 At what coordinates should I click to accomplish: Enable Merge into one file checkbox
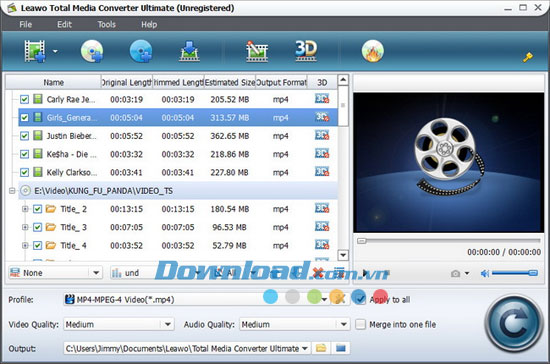point(360,324)
